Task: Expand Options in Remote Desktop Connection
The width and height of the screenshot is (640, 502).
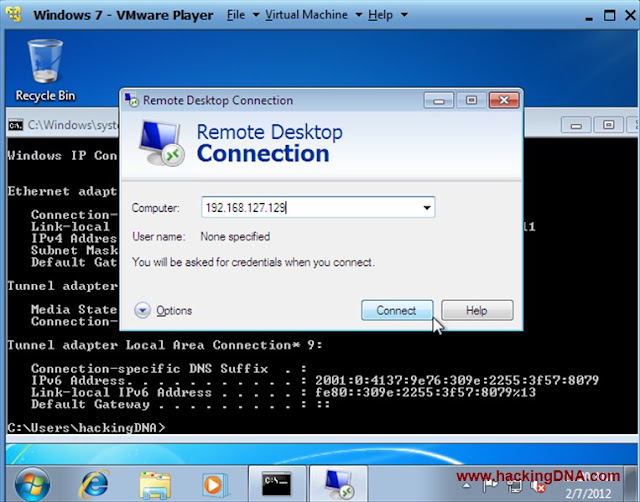Action: point(163,311)
